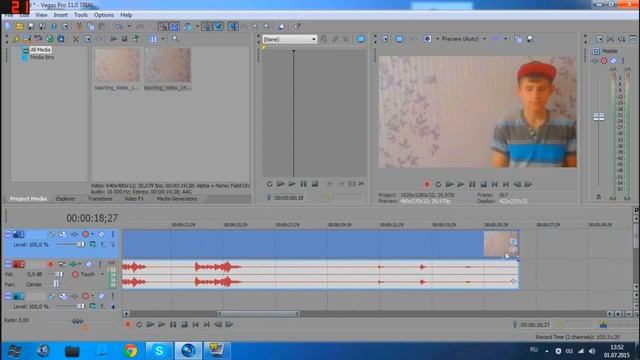Click Play in the Trimmer window transport

click(292, 184)
